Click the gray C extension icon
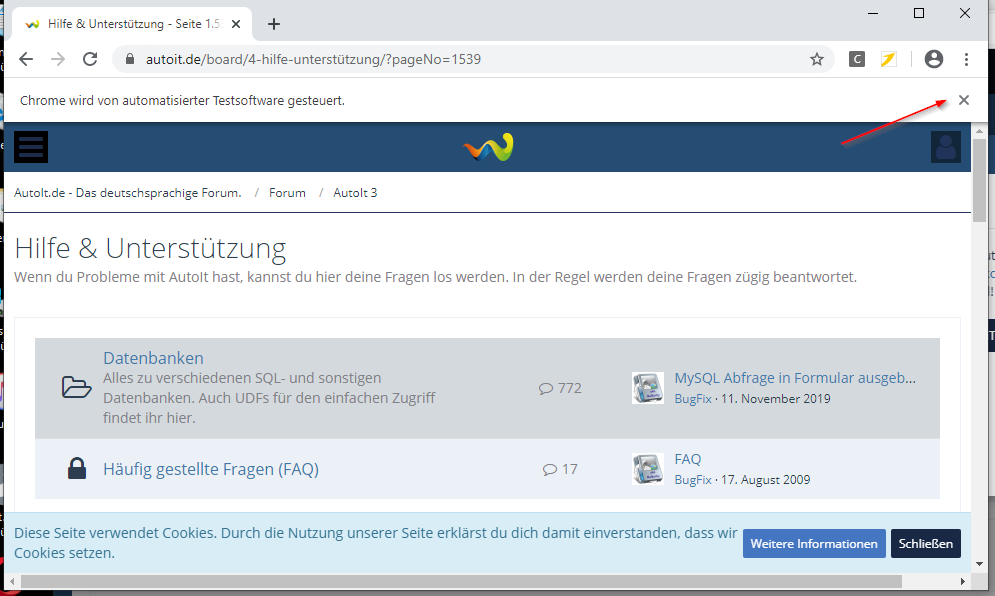This screenshot has width=995, height=596. point(857,60)
